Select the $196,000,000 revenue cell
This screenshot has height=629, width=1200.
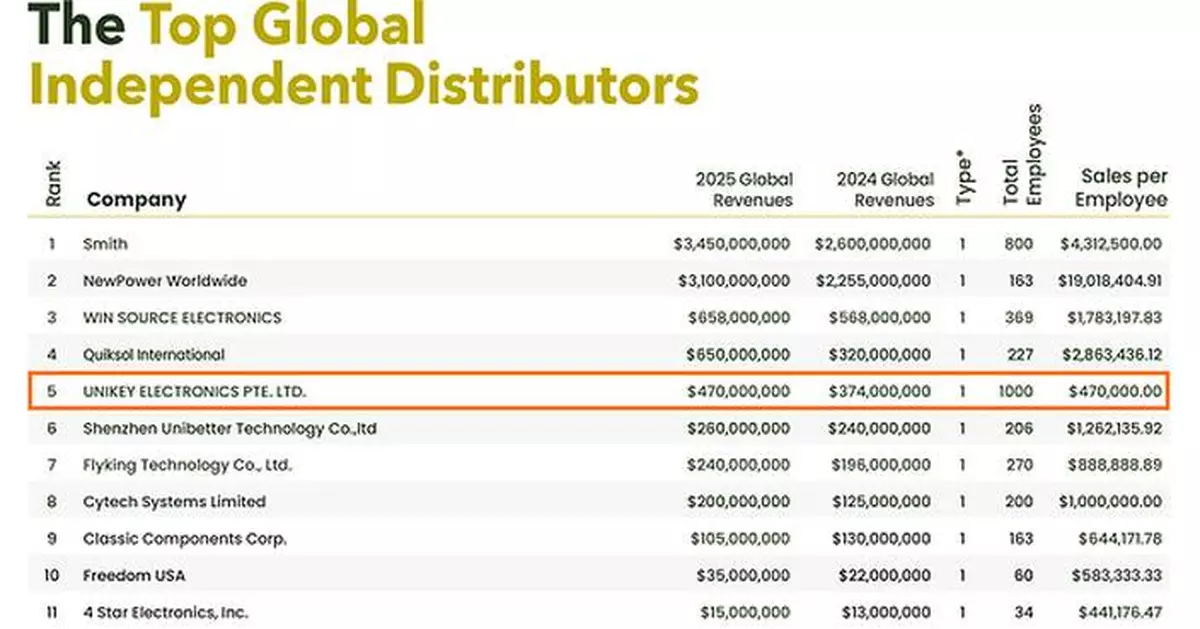coord(880,465)
